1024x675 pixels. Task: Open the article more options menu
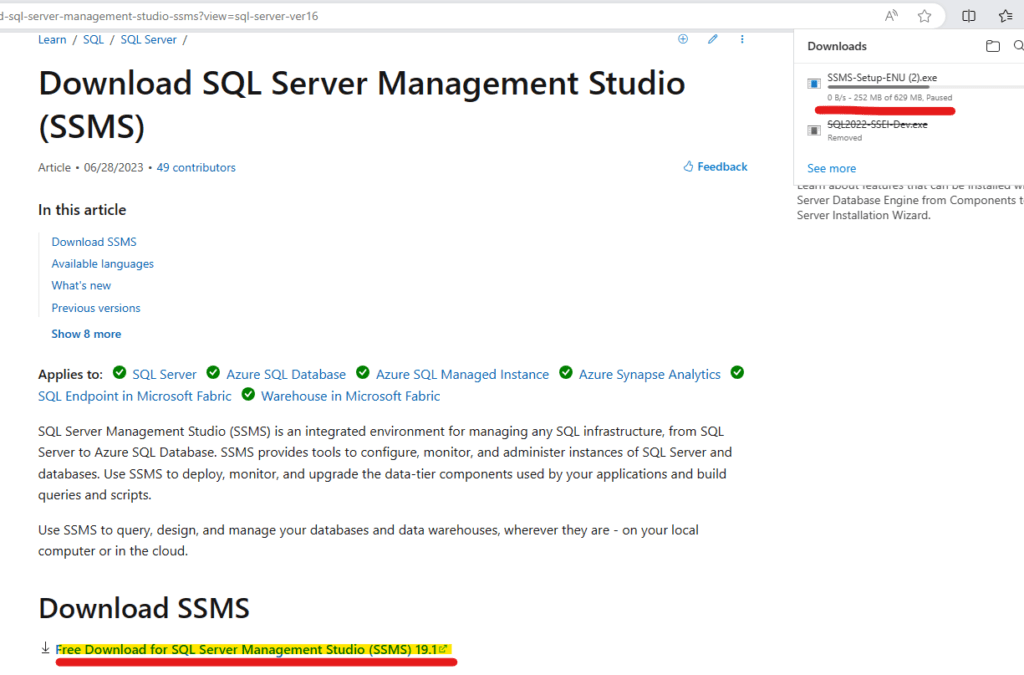tap(742, 39)
